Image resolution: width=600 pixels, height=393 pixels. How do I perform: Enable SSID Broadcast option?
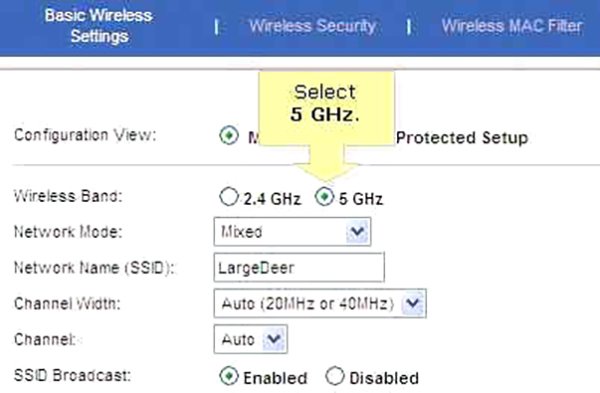tap(229, 376)
